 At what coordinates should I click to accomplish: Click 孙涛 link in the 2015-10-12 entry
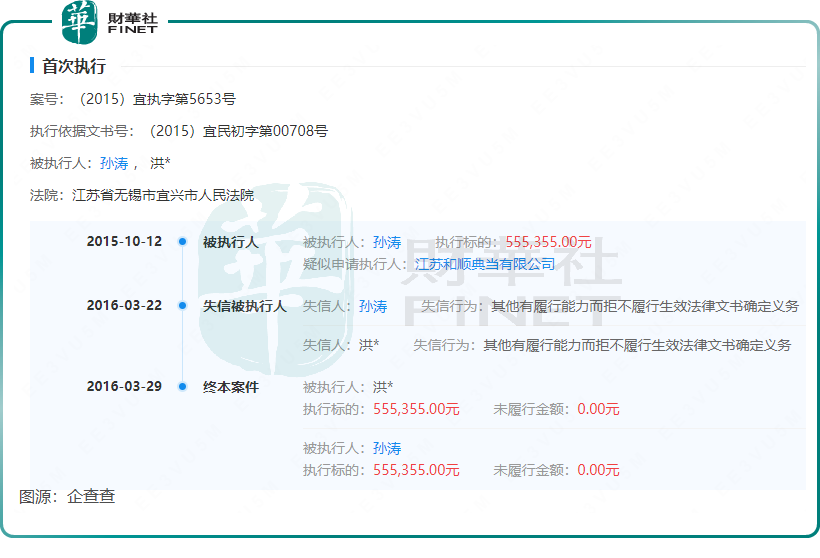coord(387,242)
